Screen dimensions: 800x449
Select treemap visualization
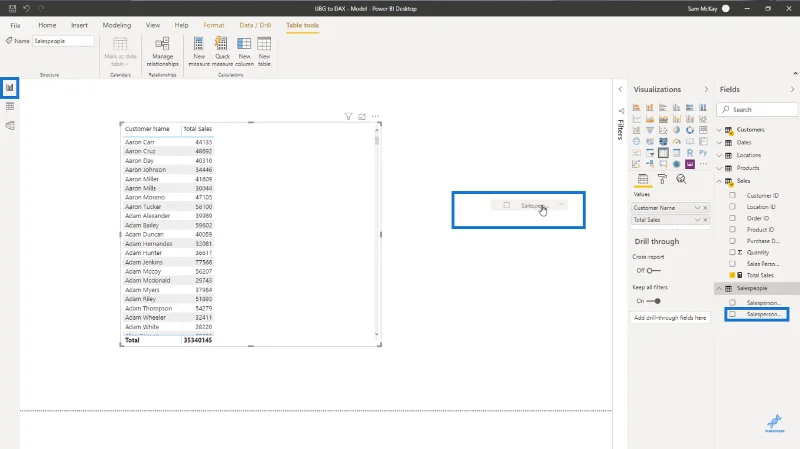703,130
